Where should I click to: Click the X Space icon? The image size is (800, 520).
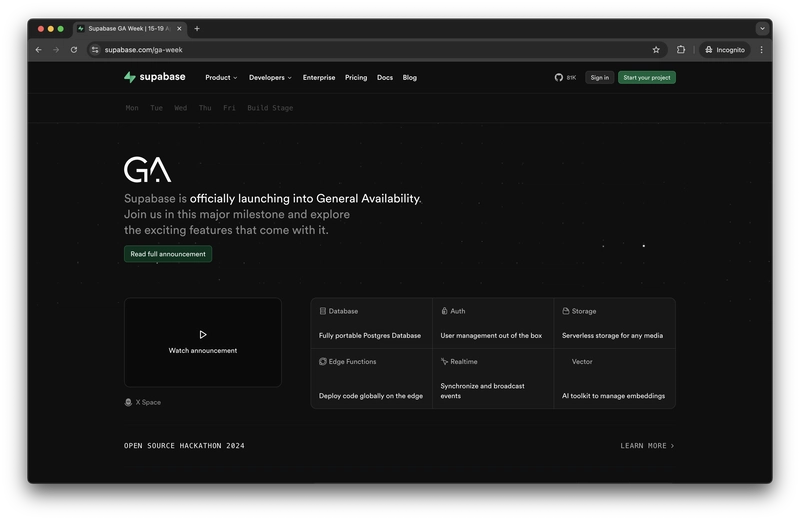(x=128, y=402)
